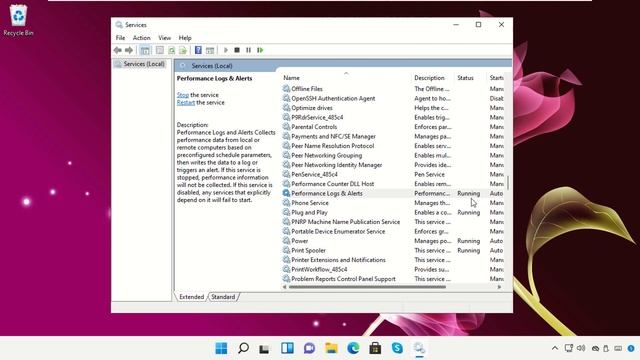Image resolution: width=640 pixels, height=360 pixels.
Task: Click the Stop Service square icon
Action: [x=237, y=50]
